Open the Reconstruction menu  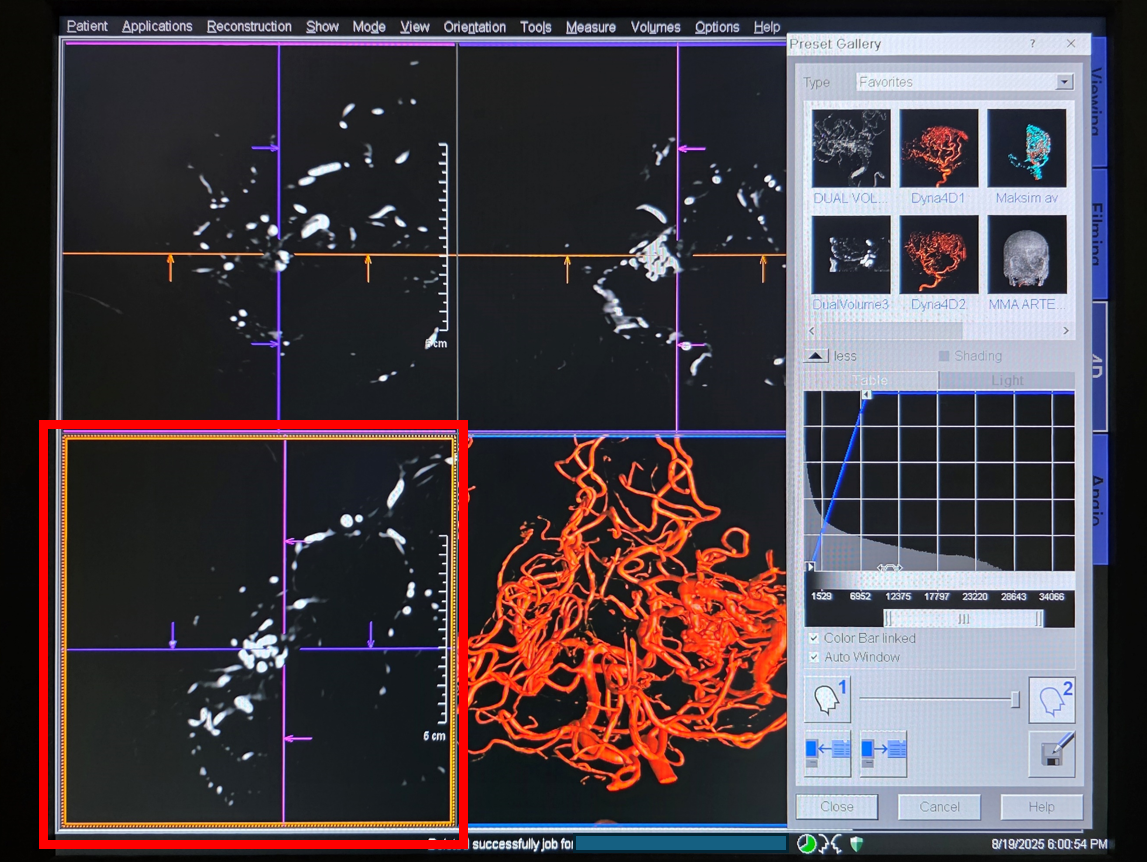point(249,27)
